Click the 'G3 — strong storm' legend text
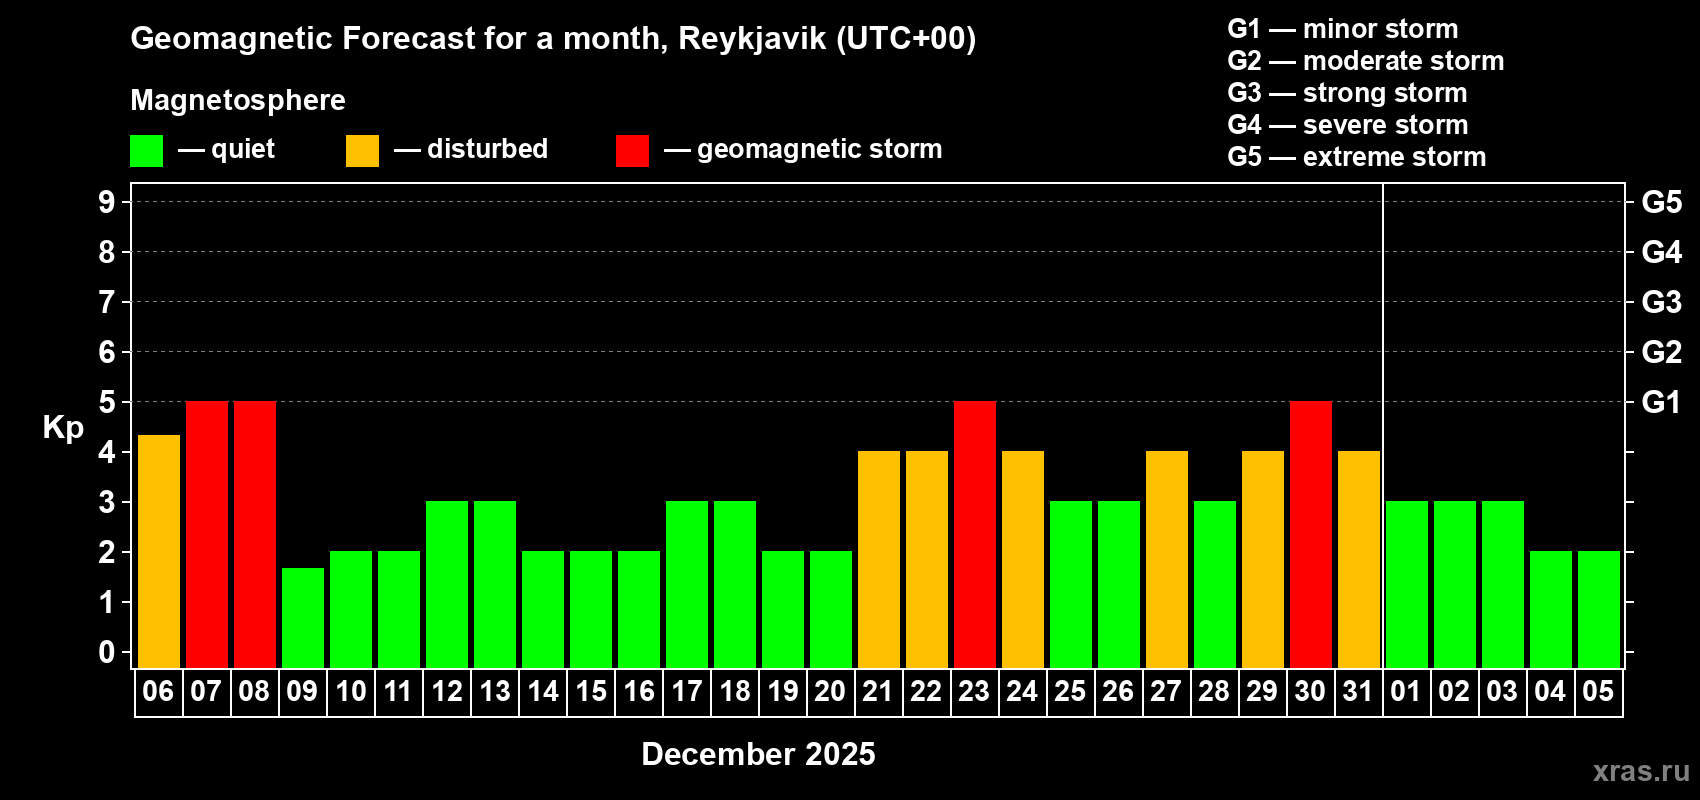Screen dimensions: 1700x800 coord(1347,93)
